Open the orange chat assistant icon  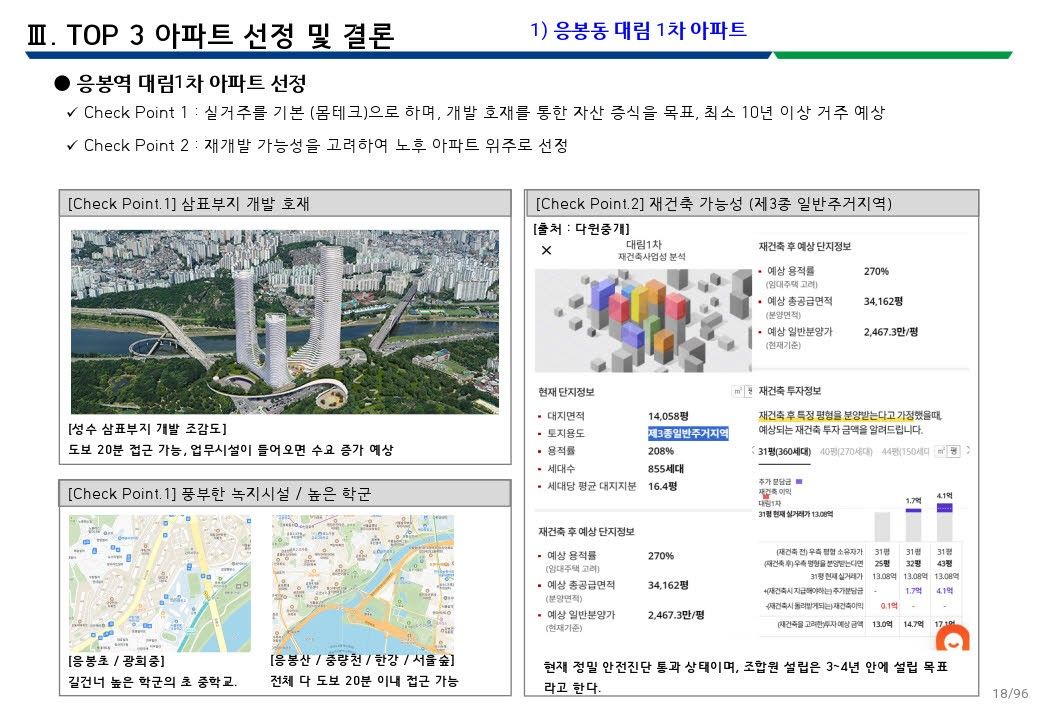tap(953, 637)
